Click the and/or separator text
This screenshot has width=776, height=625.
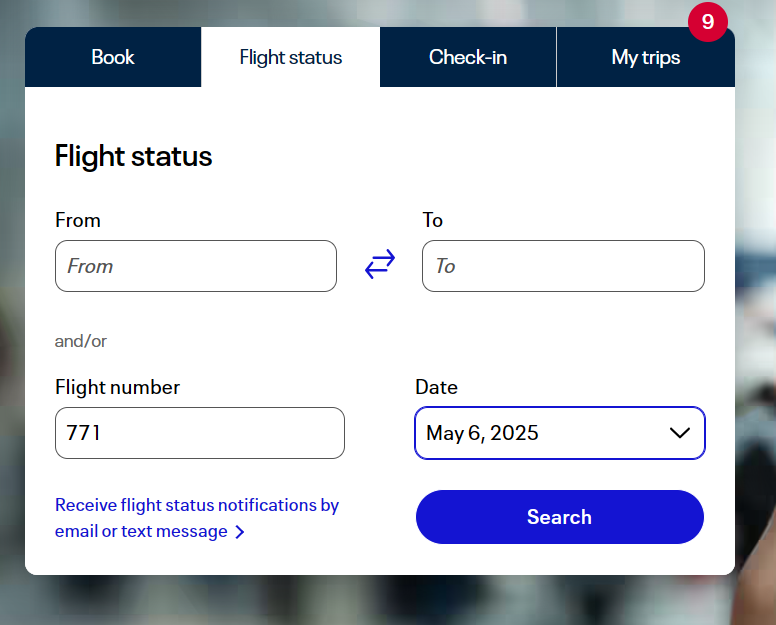(x=81, y=341)
